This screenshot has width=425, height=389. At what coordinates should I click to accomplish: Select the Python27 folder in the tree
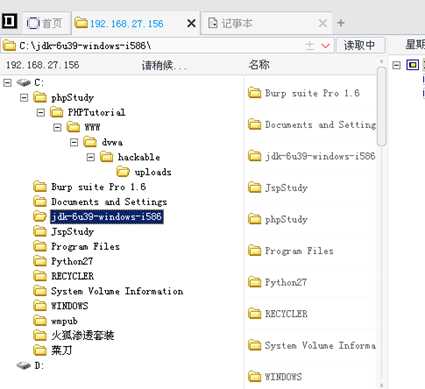[x=63, y=261]
